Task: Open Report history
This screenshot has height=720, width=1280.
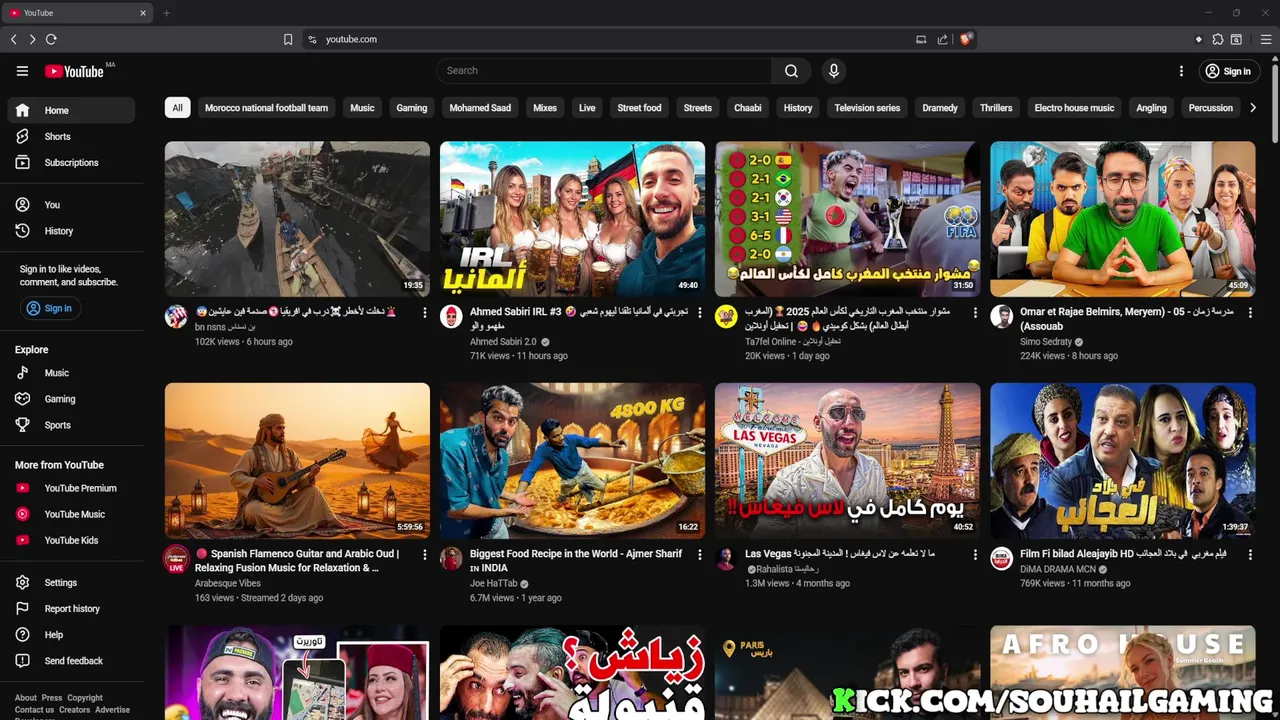Action: tap(70, 608)
